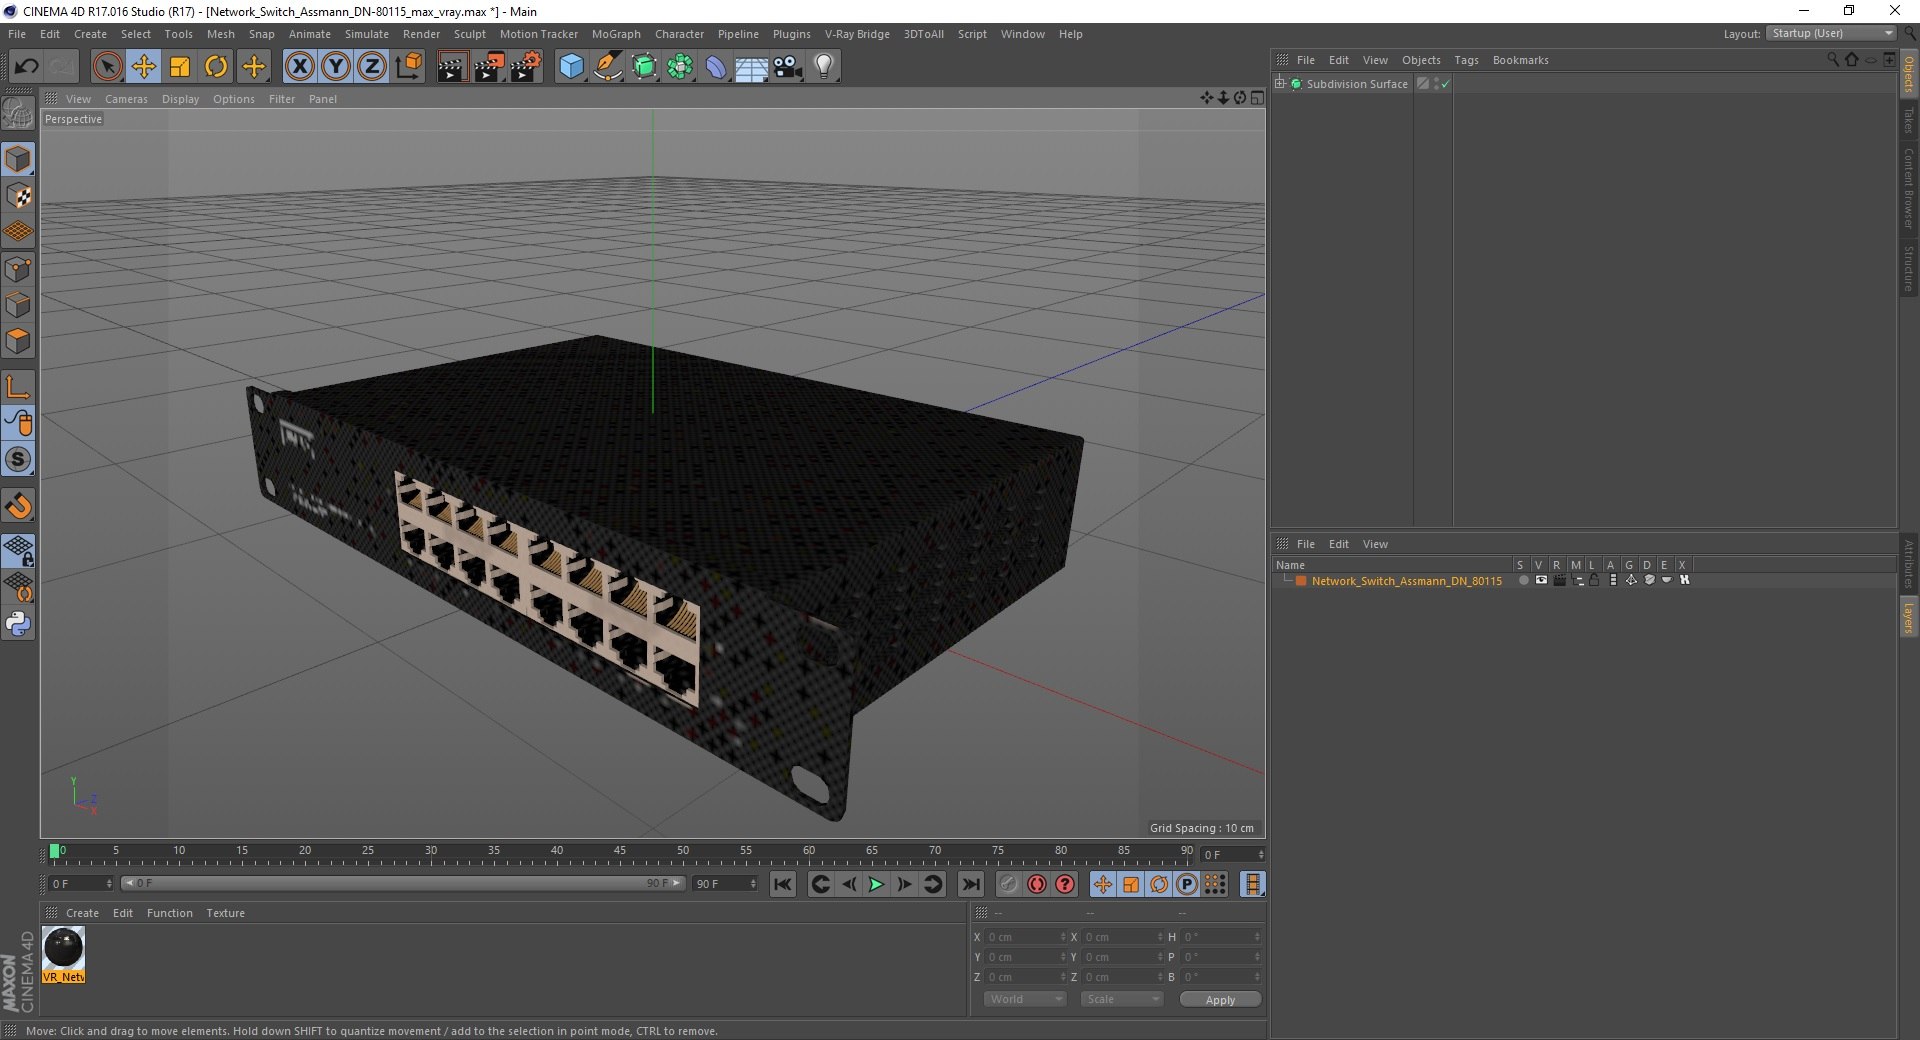Open the World coordinate system dropdown
1920x1040 pixels.
1025,999
